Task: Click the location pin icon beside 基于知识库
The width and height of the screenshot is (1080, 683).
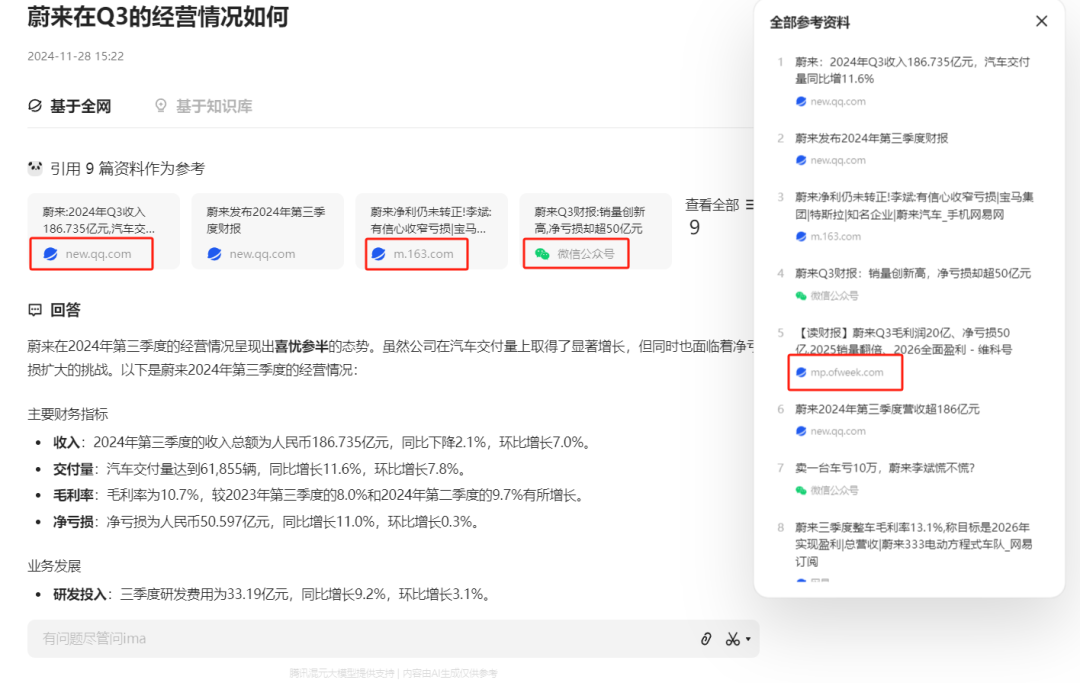Action: [161, 104]
